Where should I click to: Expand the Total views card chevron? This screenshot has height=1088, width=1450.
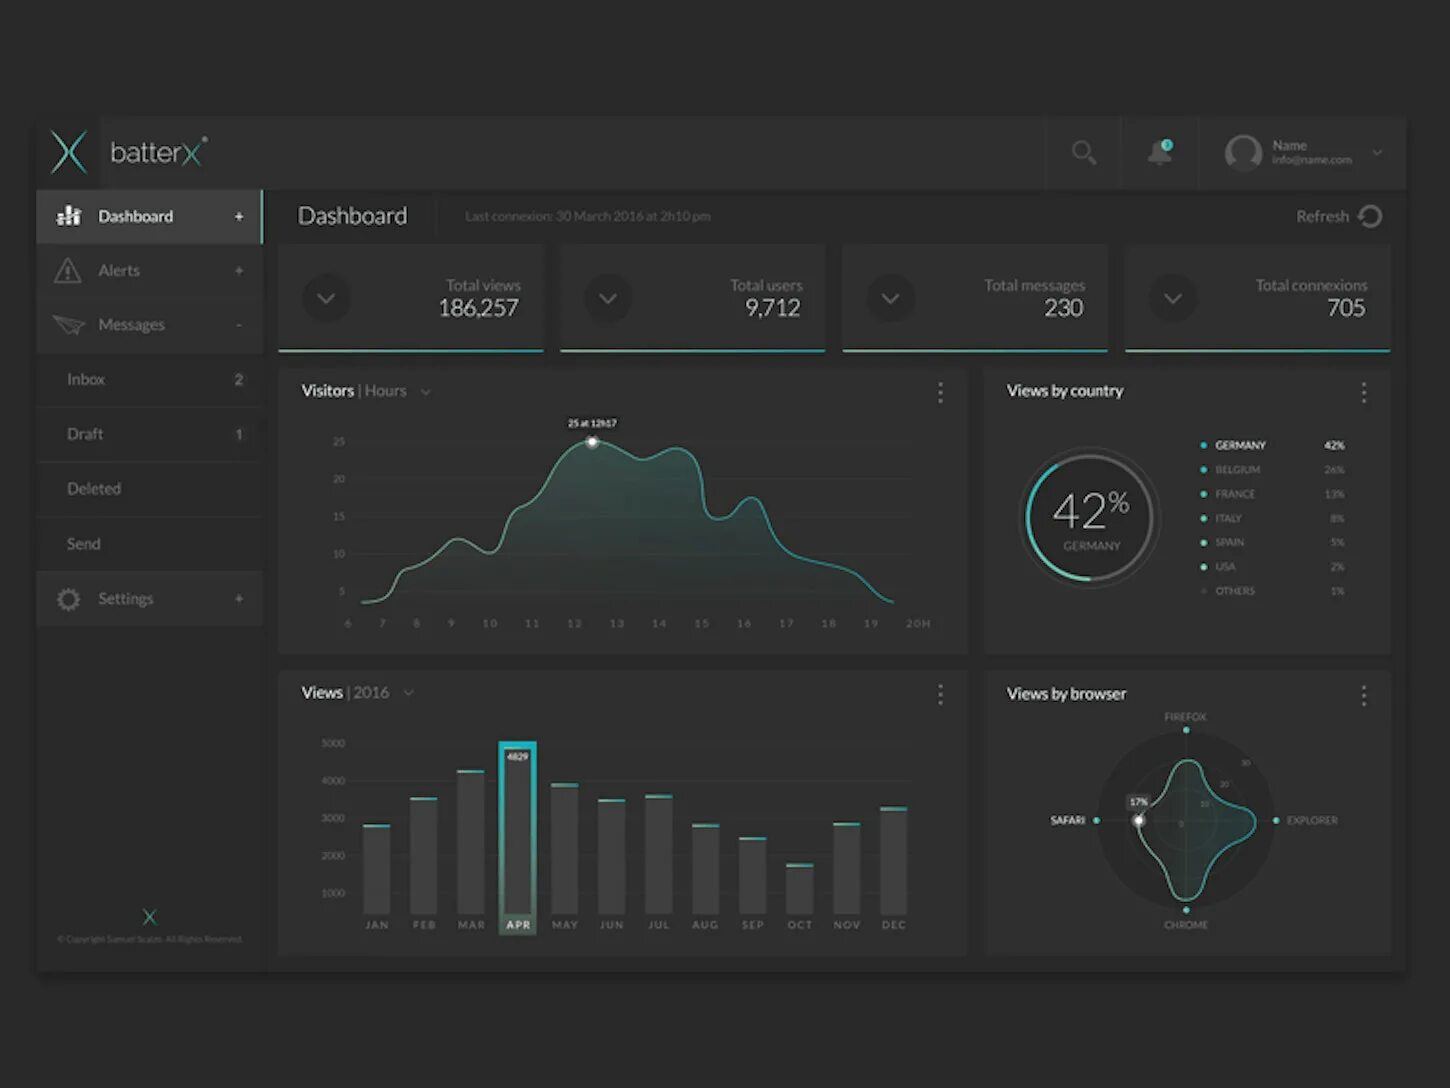[326, 298]
